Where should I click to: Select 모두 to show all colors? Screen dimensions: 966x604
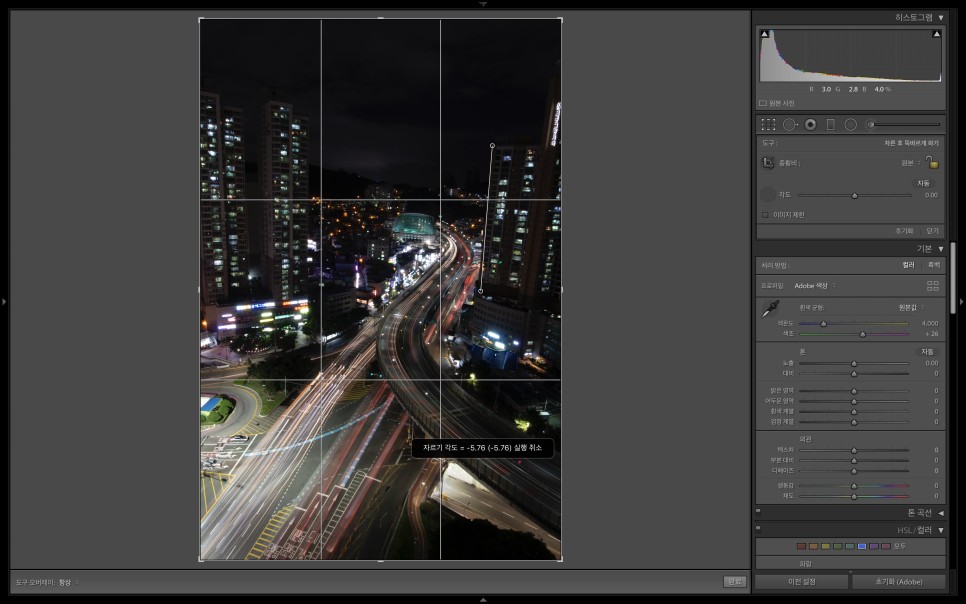tap(899, 546)
